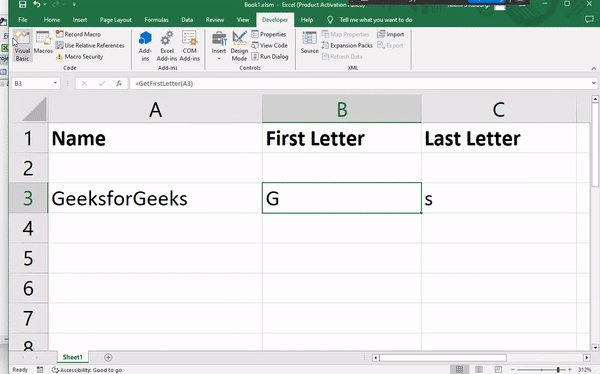The height and width of the screenshot is (374, 600).
Task: Click Map Properties
Action: click(x=346, y=34)
